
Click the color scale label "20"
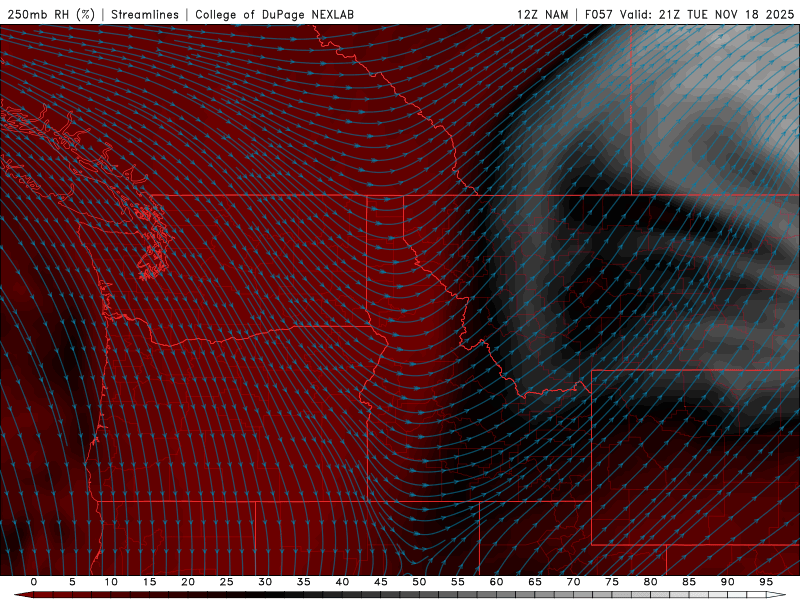(x=188, y=582)
